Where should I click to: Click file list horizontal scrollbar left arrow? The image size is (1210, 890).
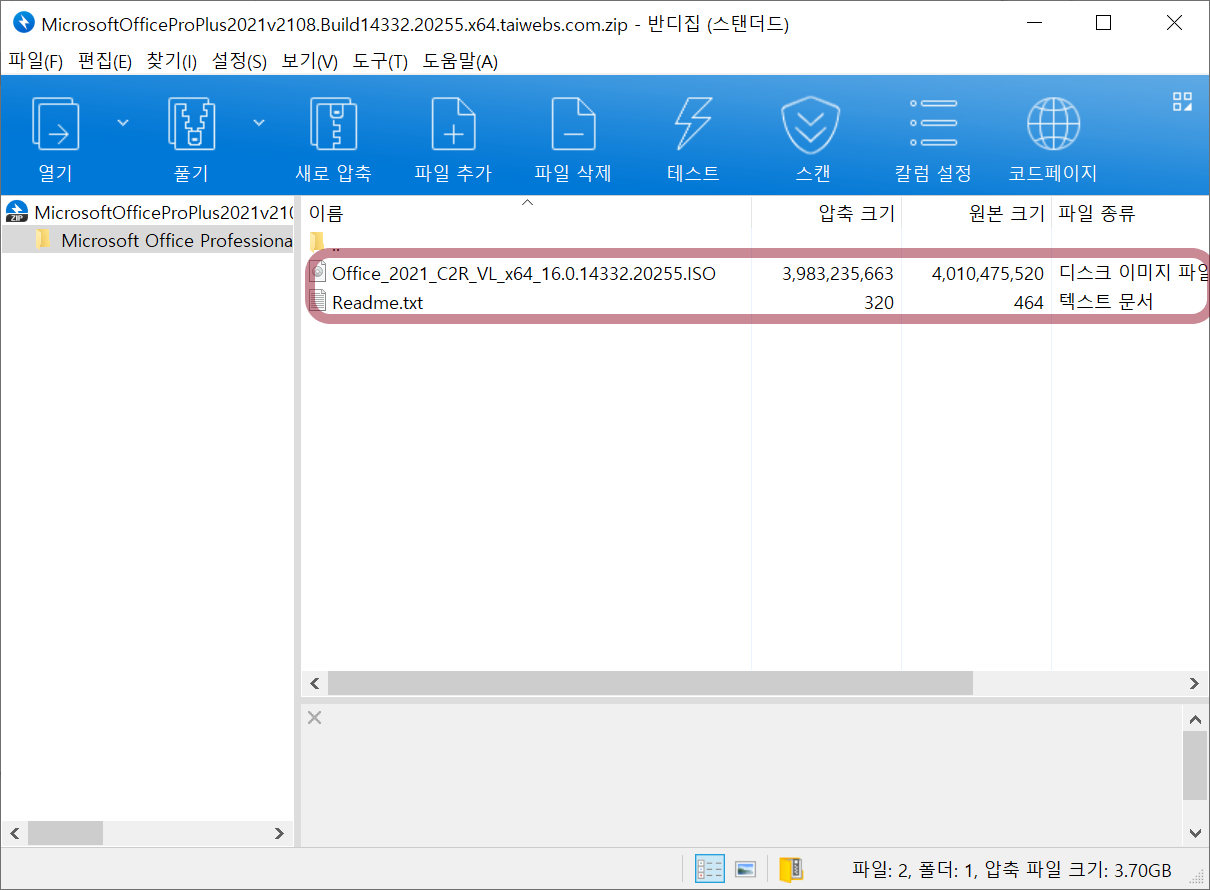coord(314,683)
